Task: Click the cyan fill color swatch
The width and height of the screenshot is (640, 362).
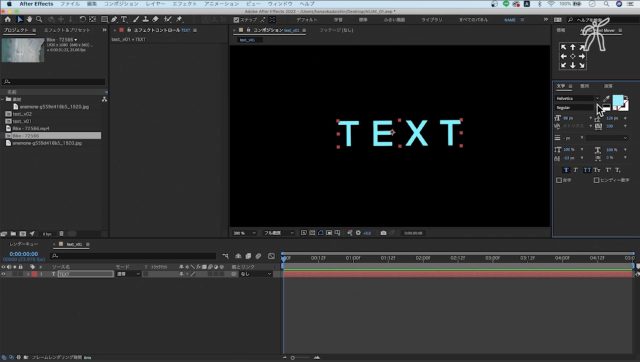Action: coord(618,100)
